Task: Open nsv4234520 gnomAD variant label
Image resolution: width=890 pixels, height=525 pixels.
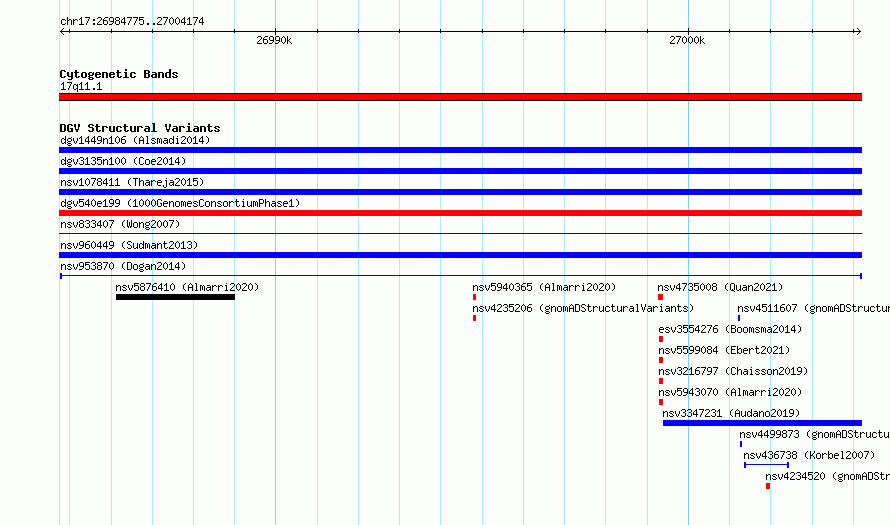Action: tap(828, 476)
